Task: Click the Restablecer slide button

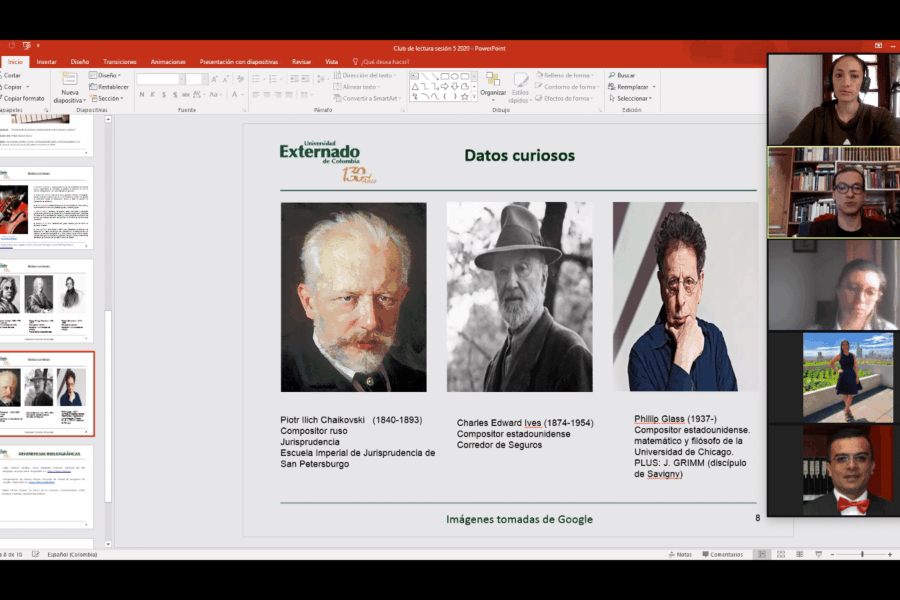Action: tap(110, 87)
